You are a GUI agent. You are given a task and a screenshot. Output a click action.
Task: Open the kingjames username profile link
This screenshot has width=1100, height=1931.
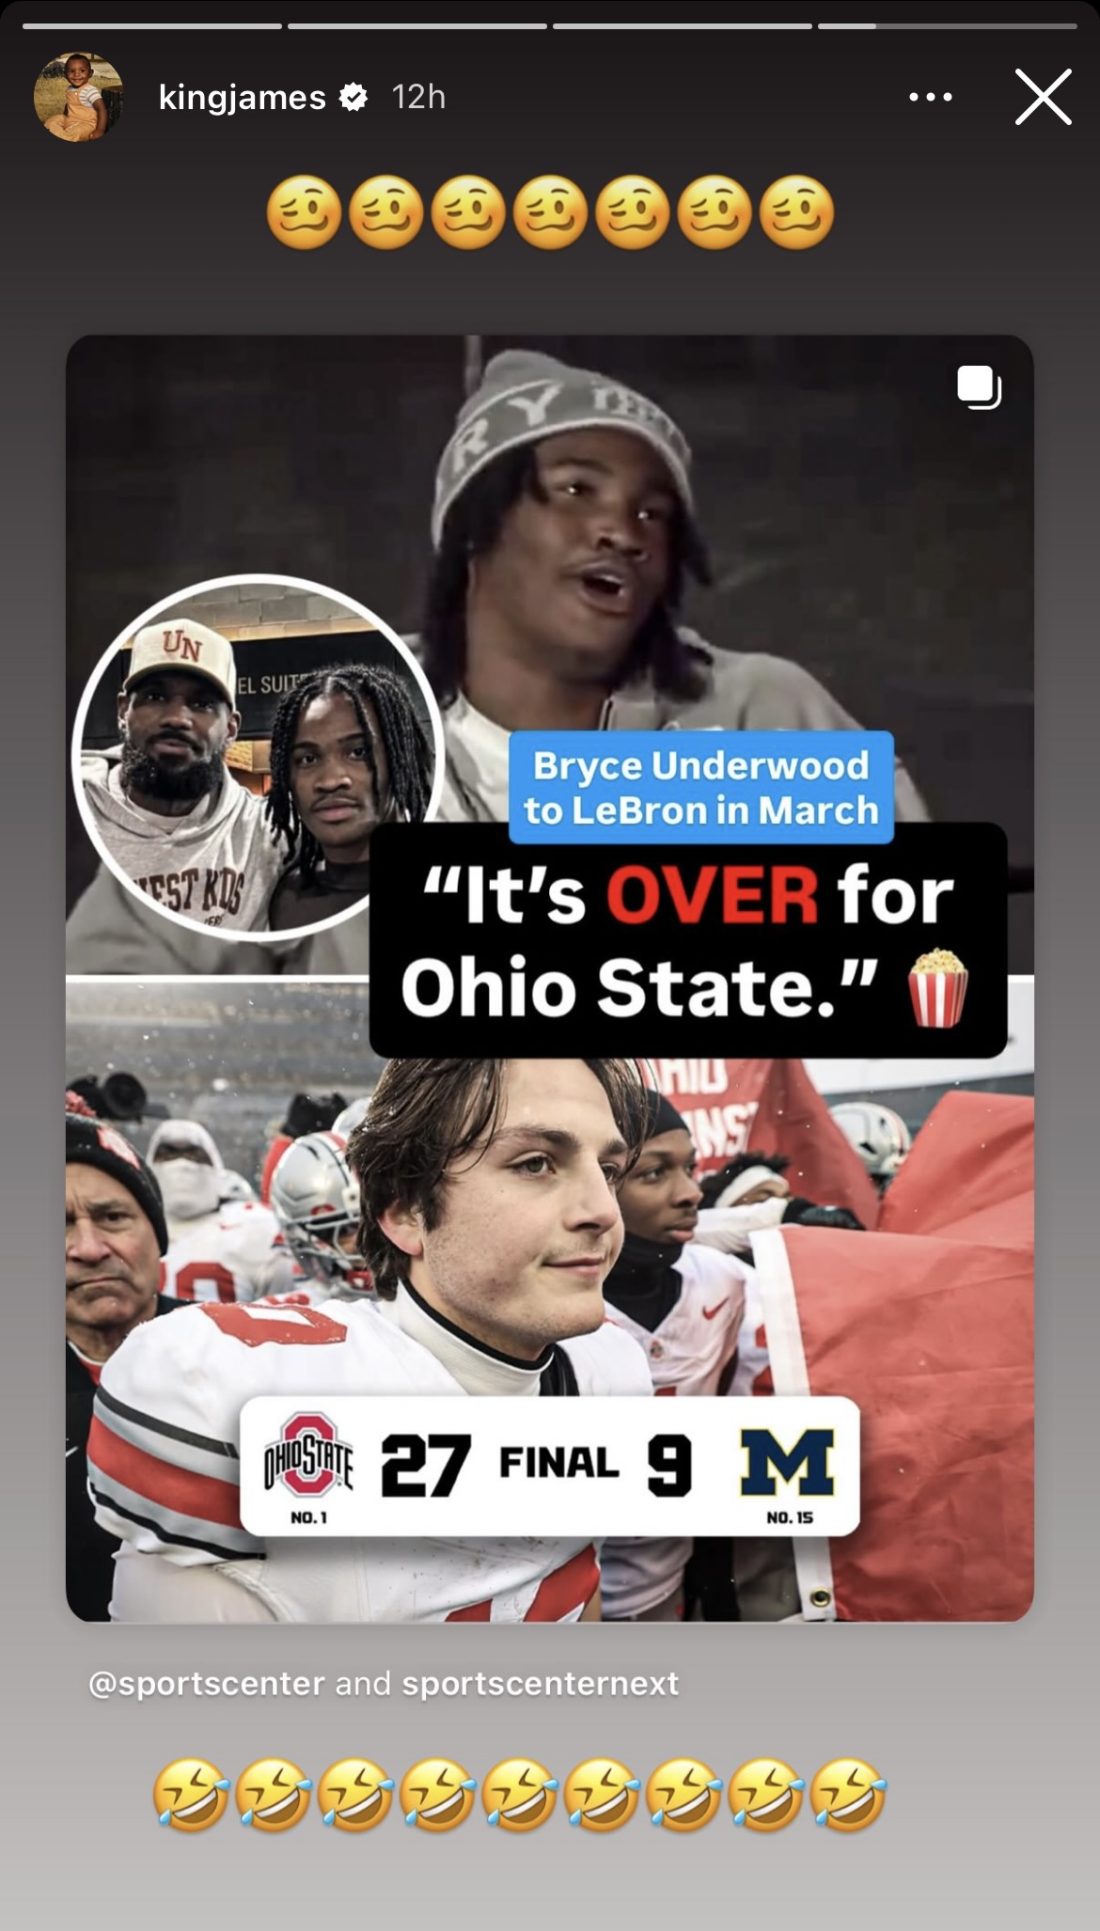(242, 97)
